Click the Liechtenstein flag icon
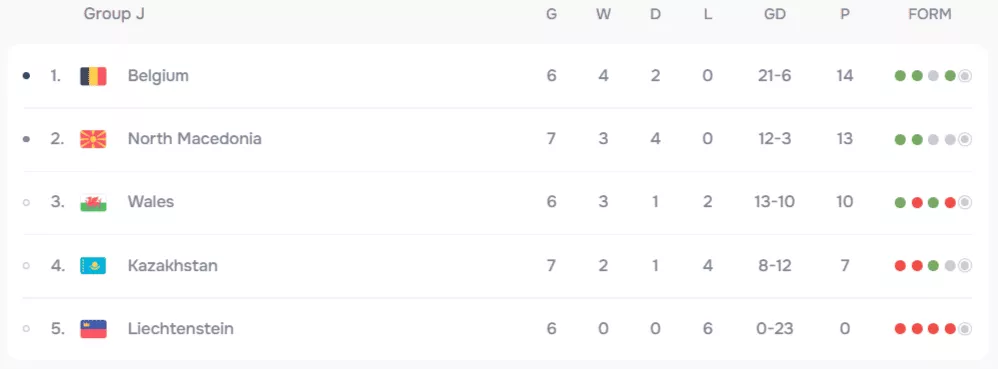Viewport: 998px width, 369px height. pos(93,329)
